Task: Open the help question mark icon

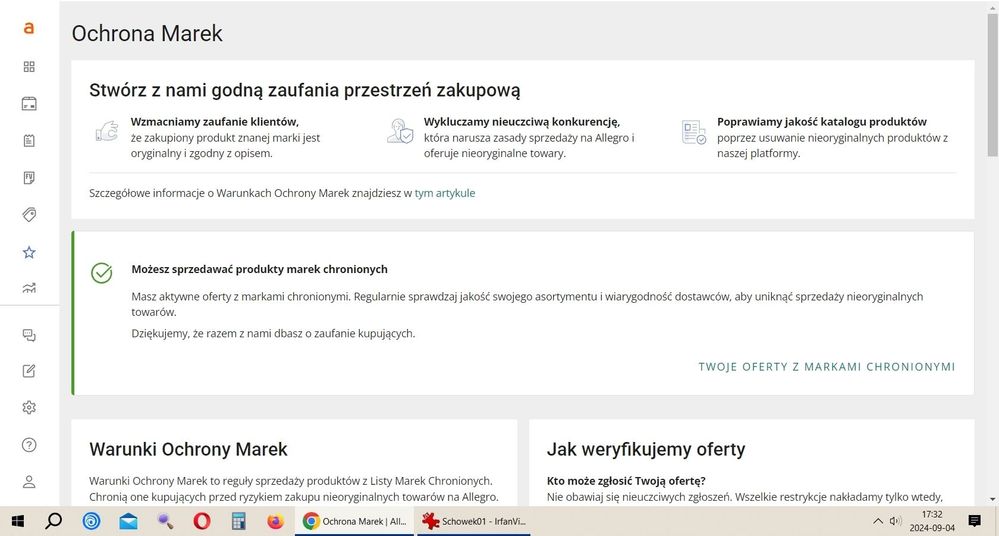Action: tap(29, 445)
